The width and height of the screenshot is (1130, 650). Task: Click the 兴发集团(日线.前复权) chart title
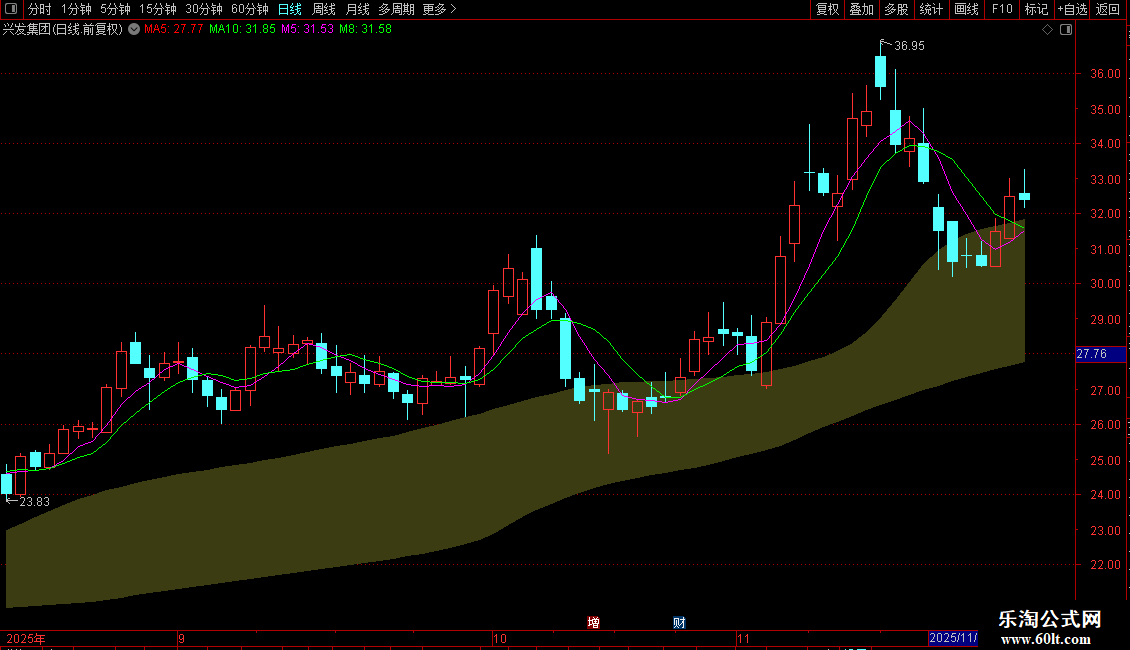click(63, 29)
